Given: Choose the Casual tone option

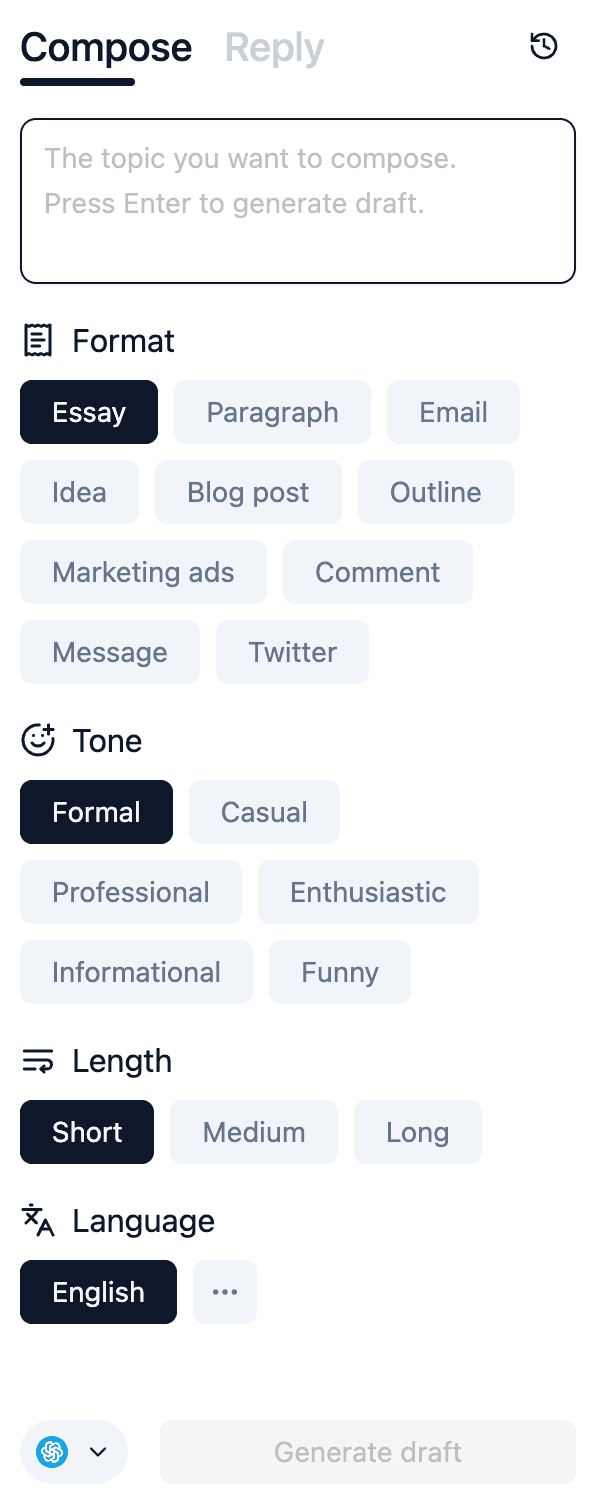Looking at the screenshot, I should click(264, 812).
